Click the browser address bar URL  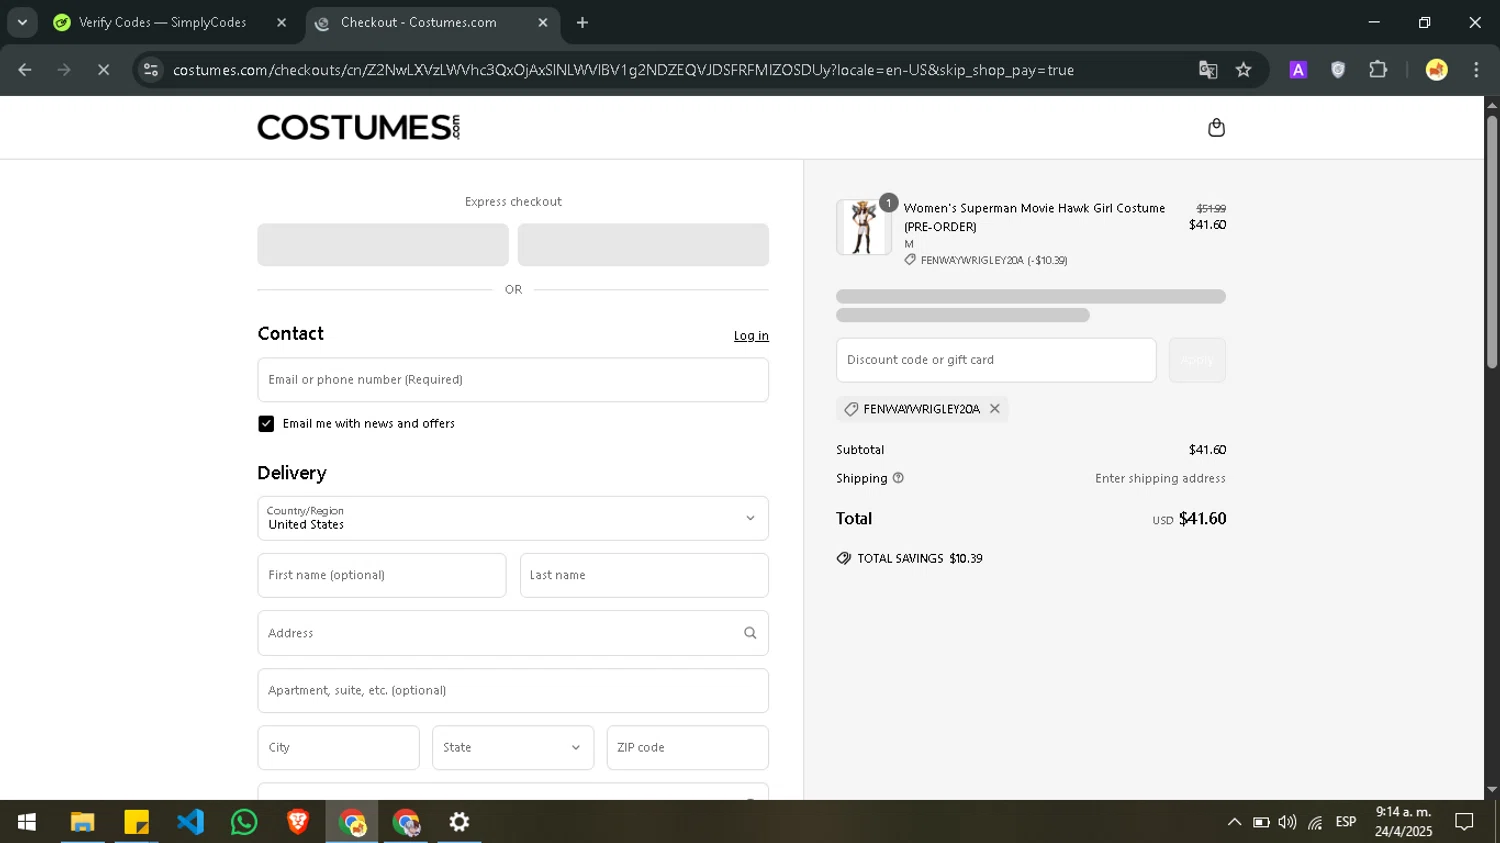pyautogui.click(x=623, y=70)
